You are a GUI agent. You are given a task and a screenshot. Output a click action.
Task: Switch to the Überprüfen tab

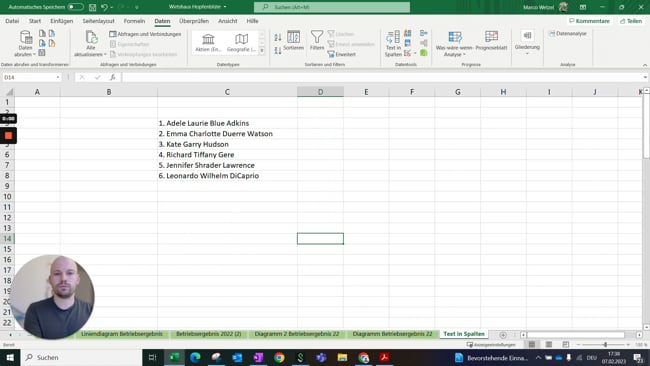tap(194, 21)
